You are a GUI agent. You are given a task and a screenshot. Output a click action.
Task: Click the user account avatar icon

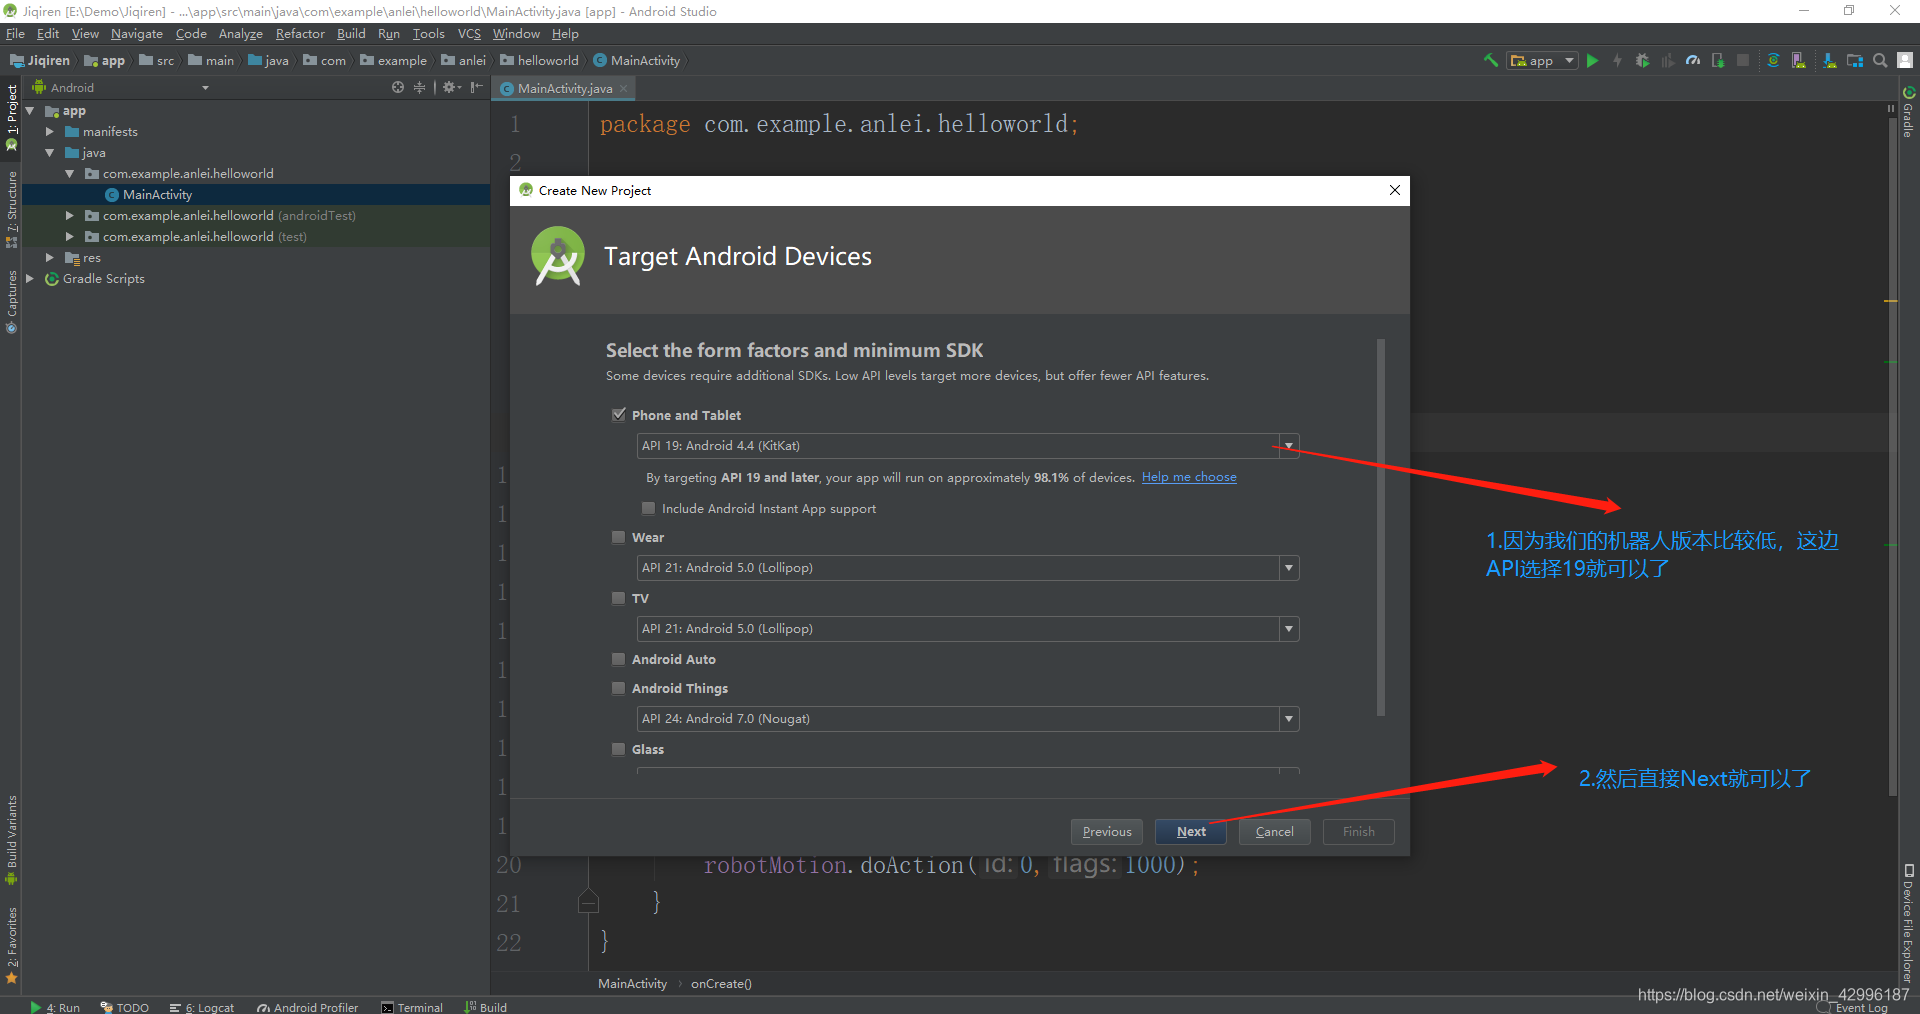[x=1906, y=60]
